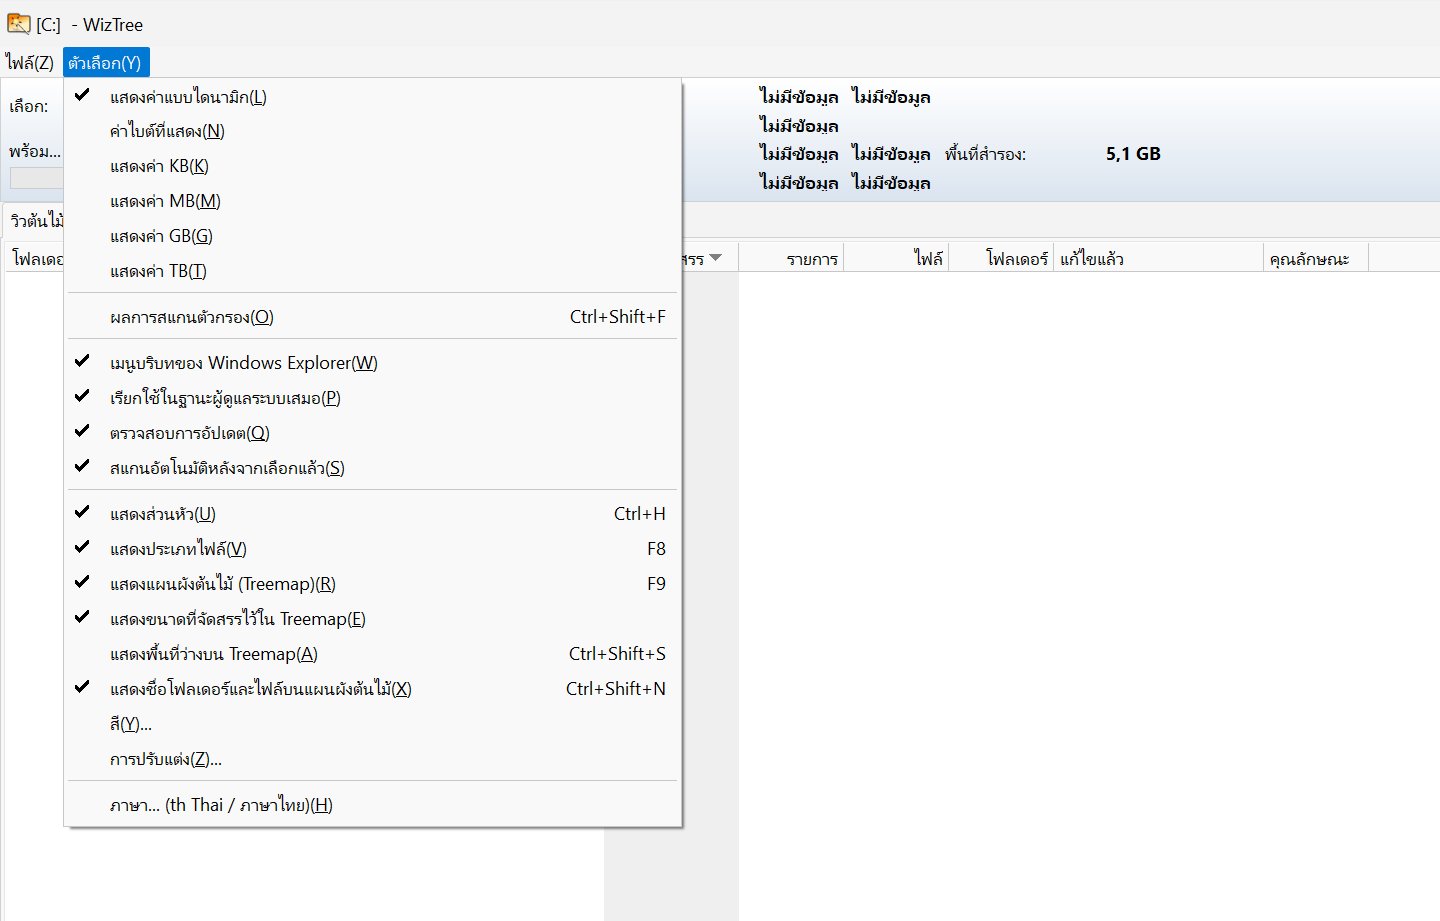The height and width of the screenshot is (921, 1440).
Task: Click the พร้อม... status text
Action: (x=35, y=152)
